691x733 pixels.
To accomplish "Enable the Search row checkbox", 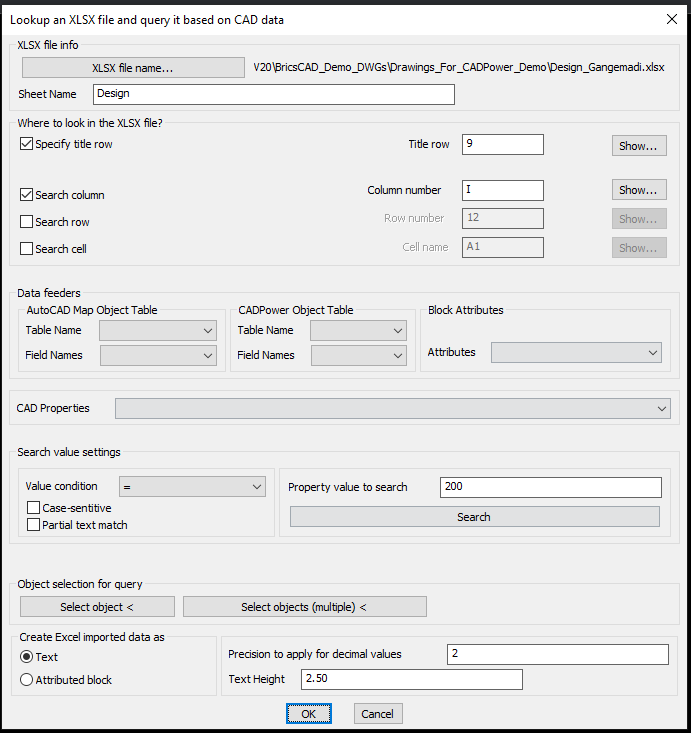I will 26,222.
